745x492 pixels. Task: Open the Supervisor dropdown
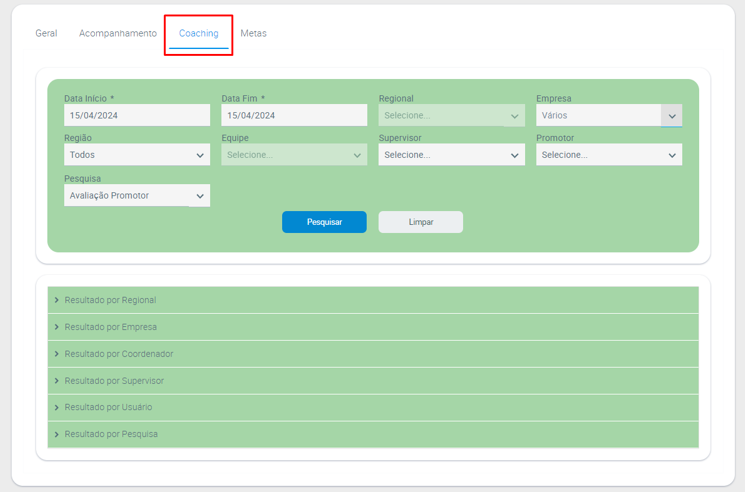[x=451, y=155]
